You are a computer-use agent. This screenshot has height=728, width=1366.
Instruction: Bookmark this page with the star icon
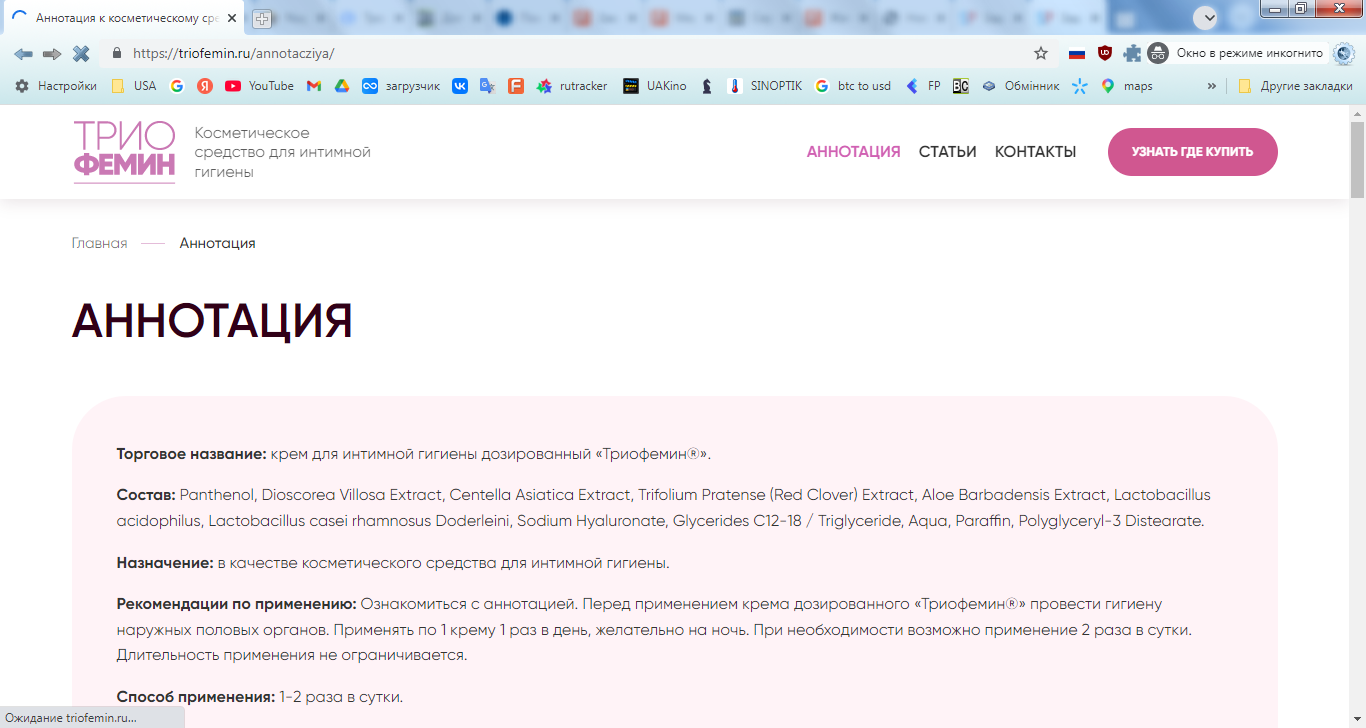tap(1041, 54)
